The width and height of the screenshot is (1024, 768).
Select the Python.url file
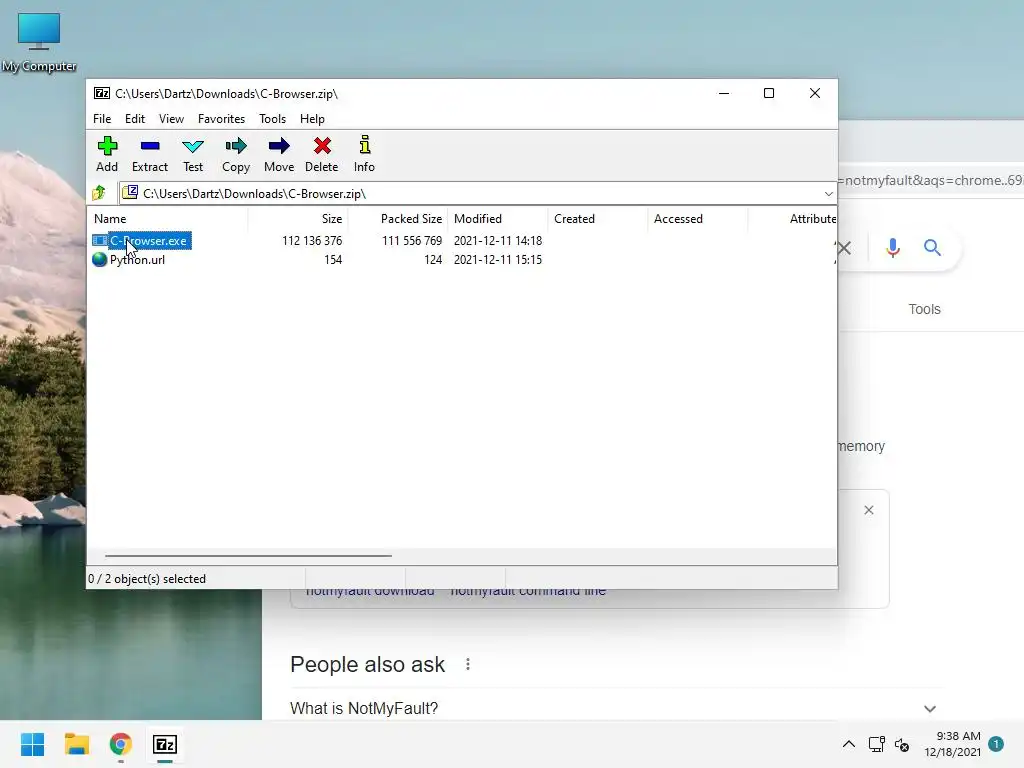point(137,259)
